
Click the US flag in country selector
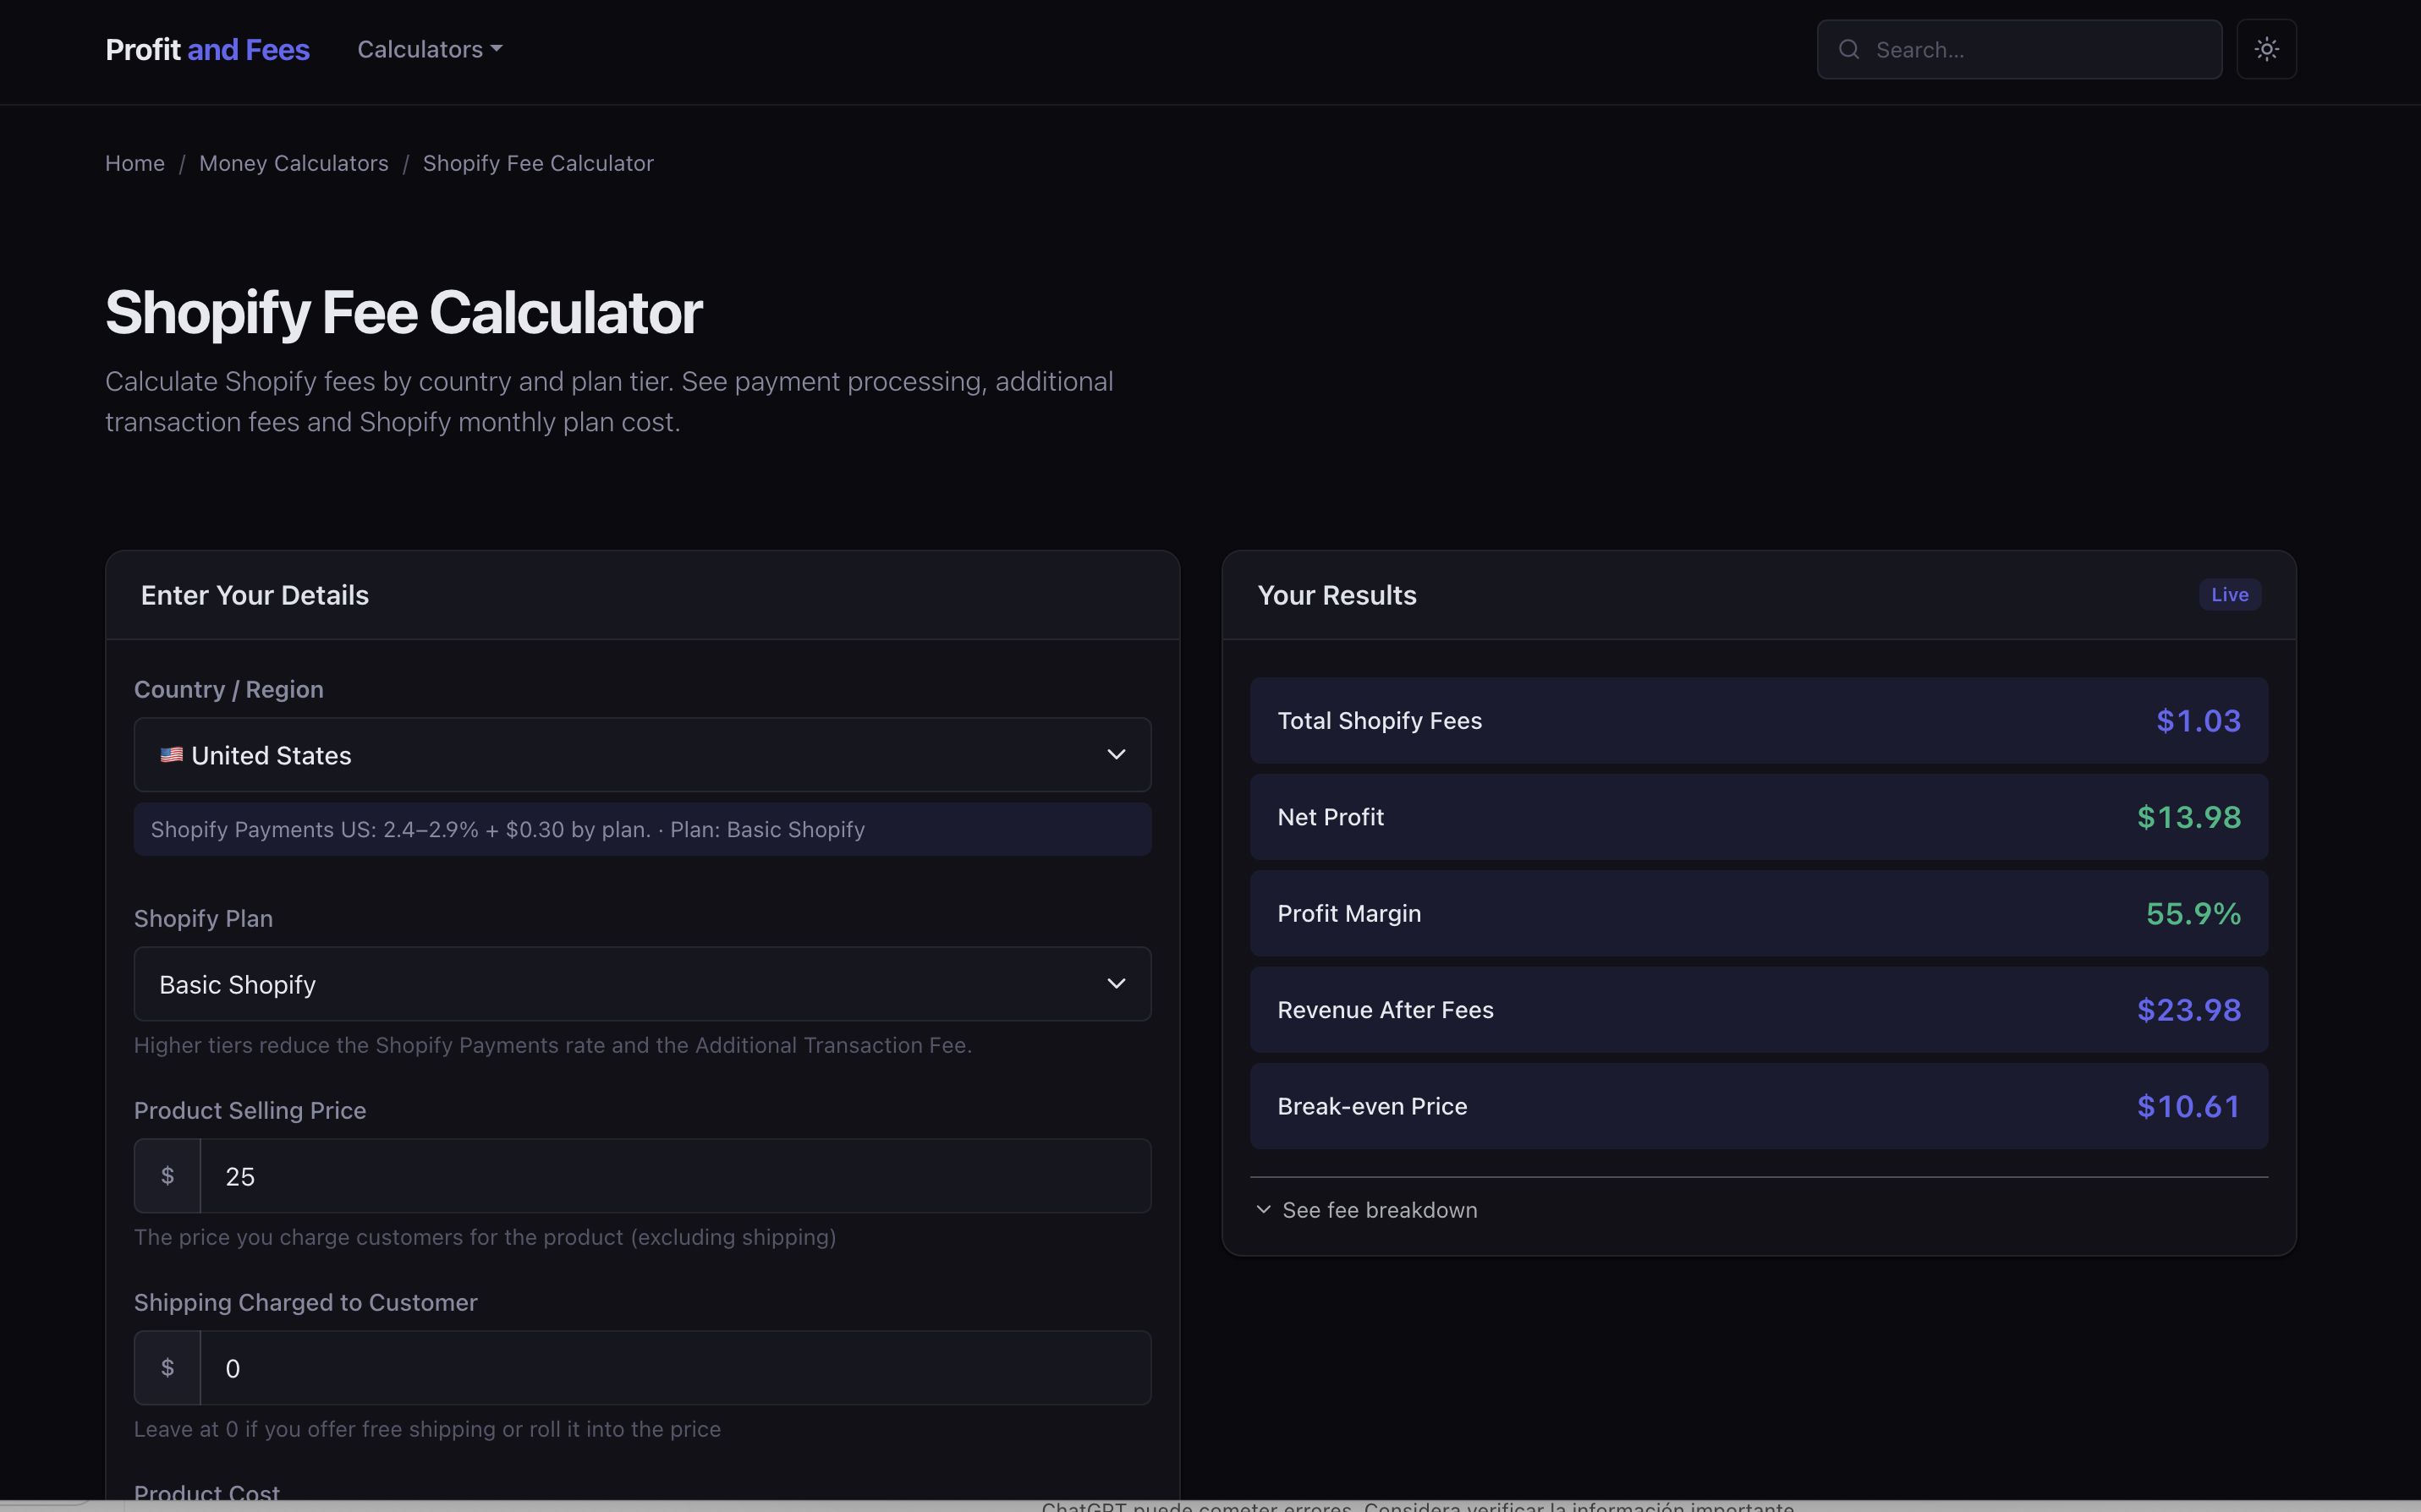171,755
